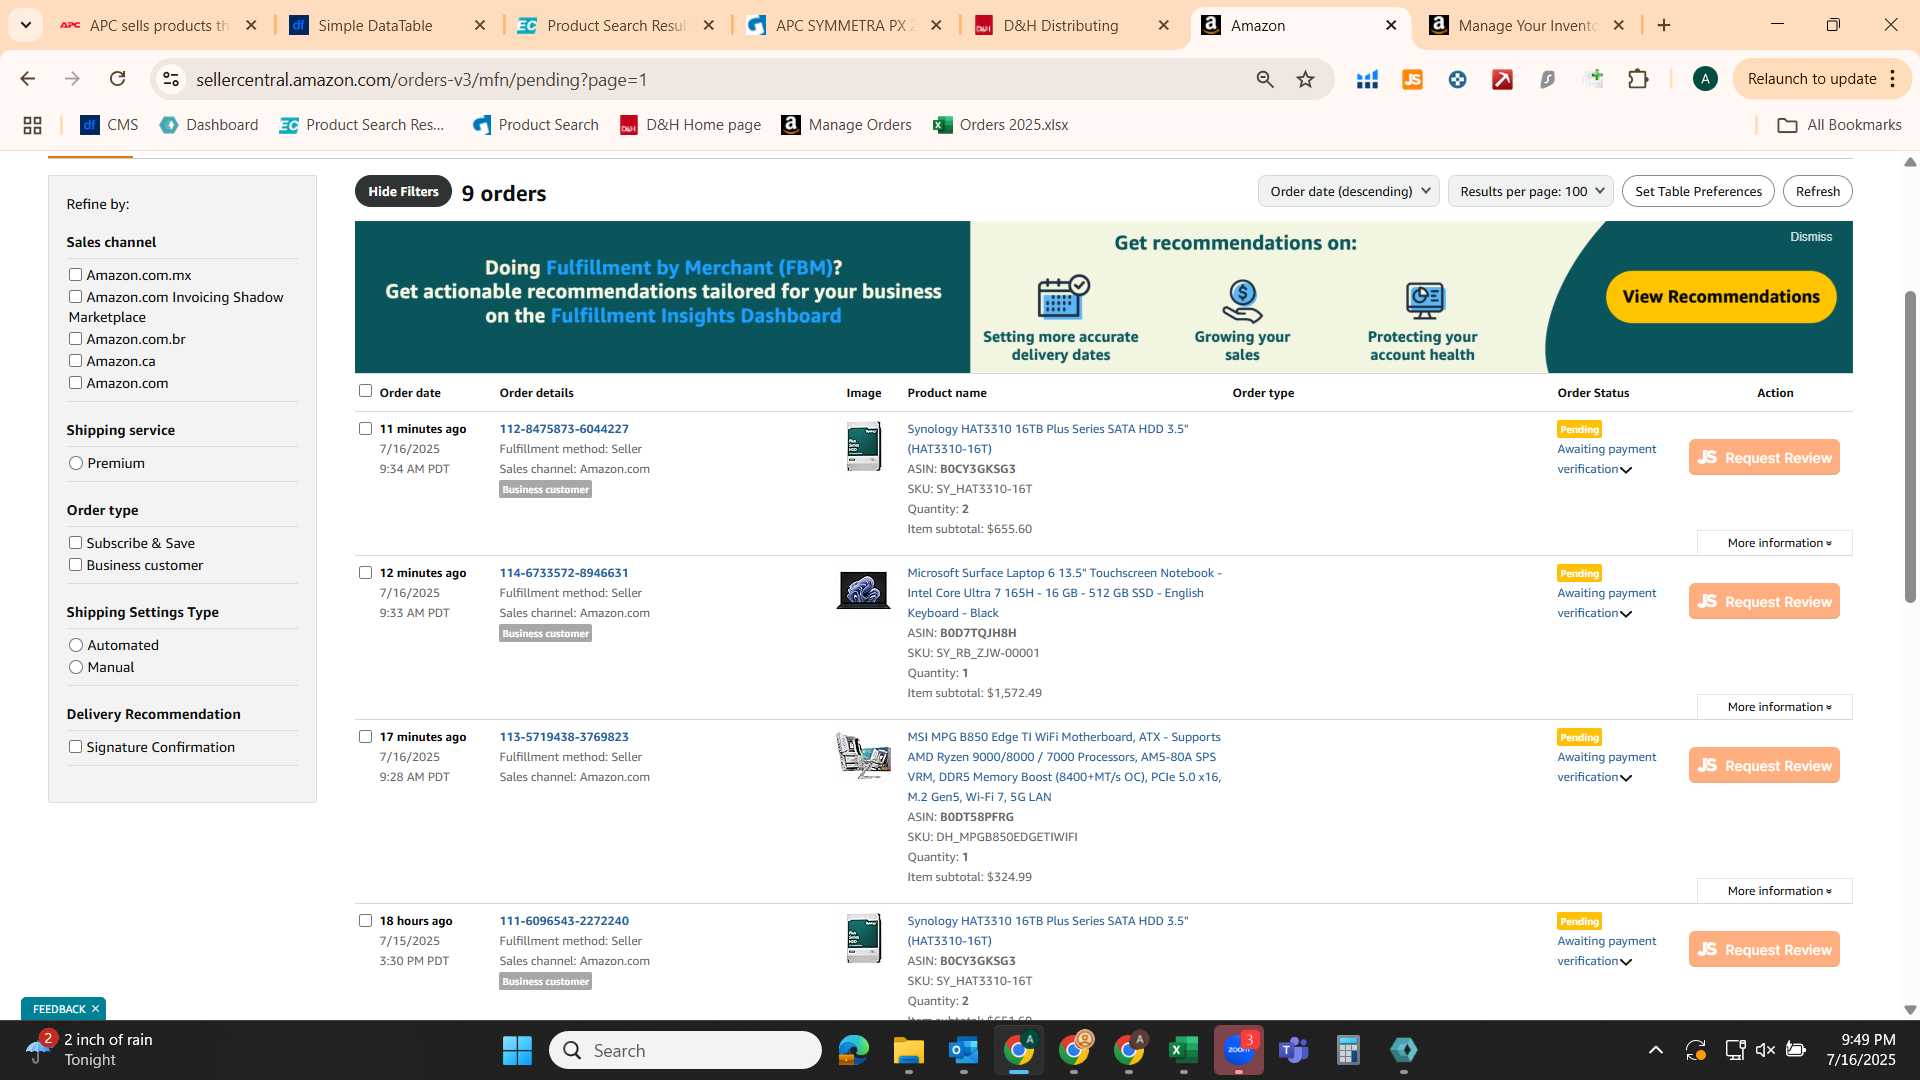Open the Results per page dropdown
The height and width of the screenshot is (1080, 1920).
1530,191
